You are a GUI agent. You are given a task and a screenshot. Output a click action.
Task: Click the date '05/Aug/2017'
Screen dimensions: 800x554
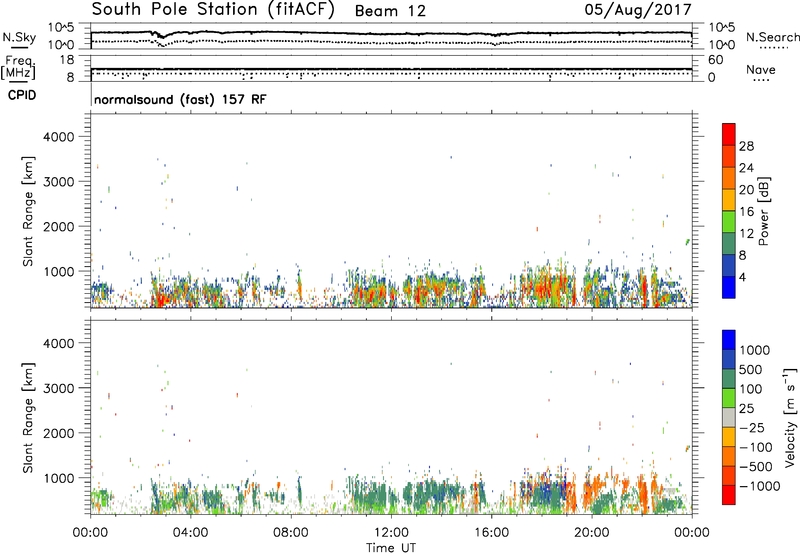tap(638, 10)
